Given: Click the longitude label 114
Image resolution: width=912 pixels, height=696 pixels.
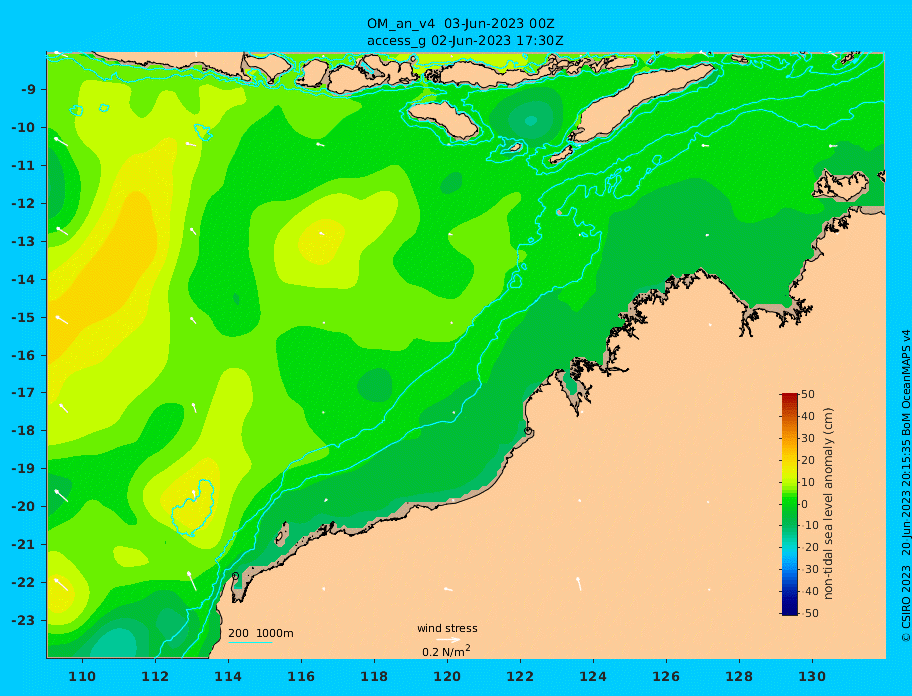Looking at the screenshot, I should 228,676.
